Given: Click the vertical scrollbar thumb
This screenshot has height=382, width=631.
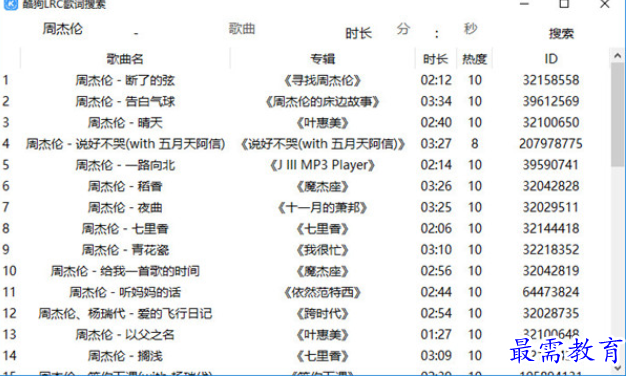Looking at the screenshot, I should [x=618, y=115].
